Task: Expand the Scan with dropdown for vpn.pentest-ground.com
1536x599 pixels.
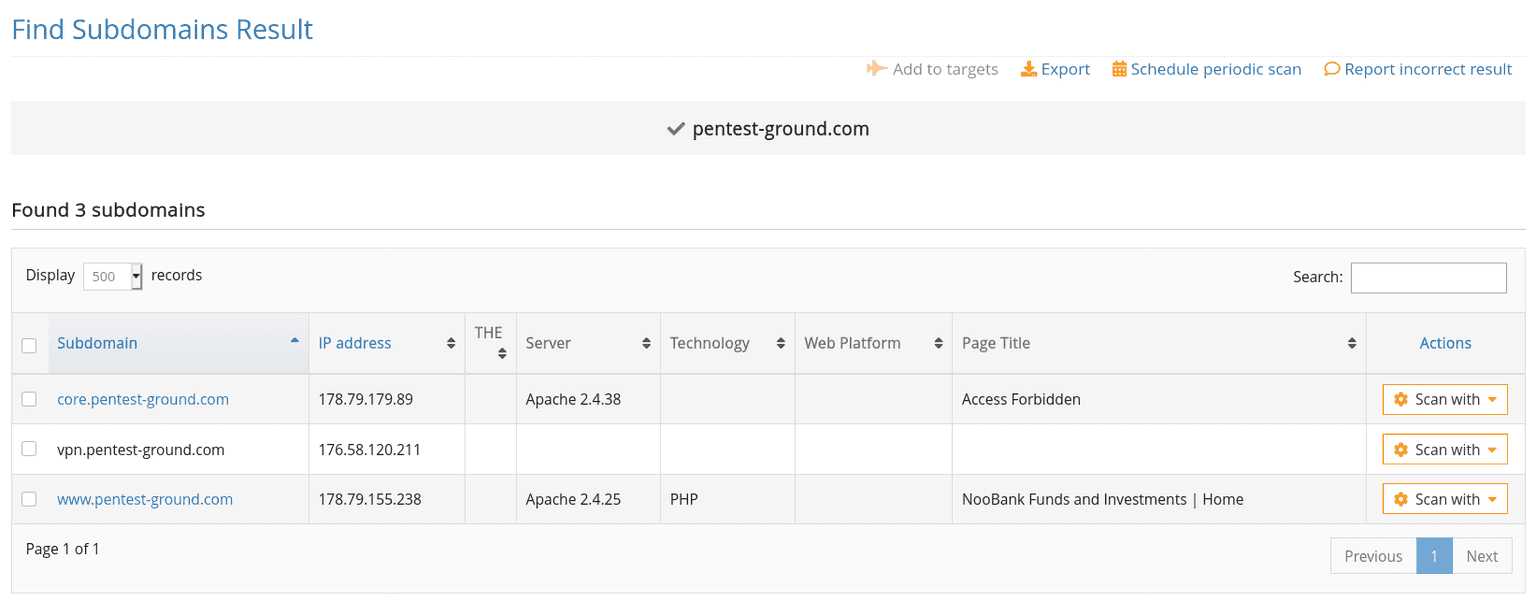Action: click(1495, 449)
